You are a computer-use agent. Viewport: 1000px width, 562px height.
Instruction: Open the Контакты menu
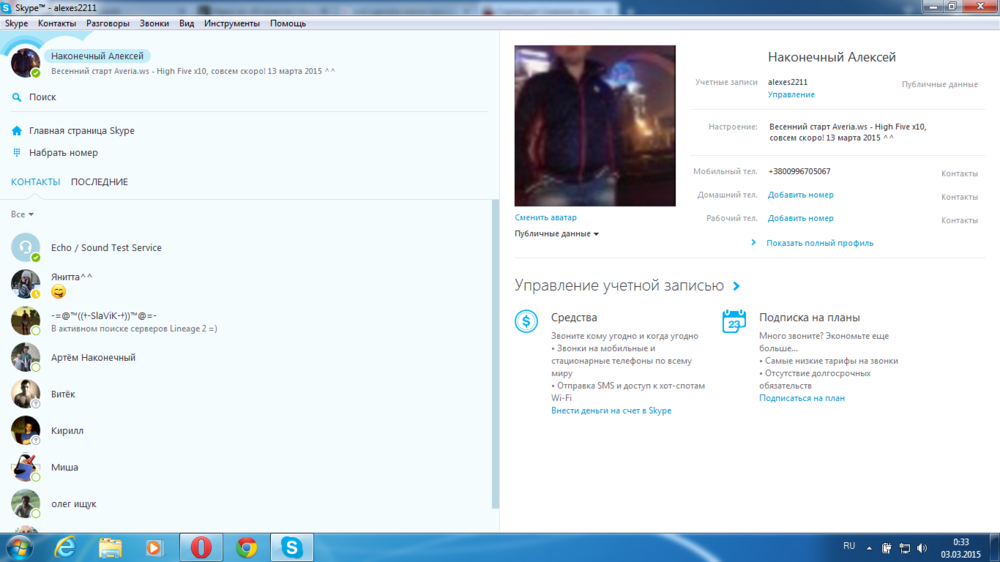click(x=57, y=24)
